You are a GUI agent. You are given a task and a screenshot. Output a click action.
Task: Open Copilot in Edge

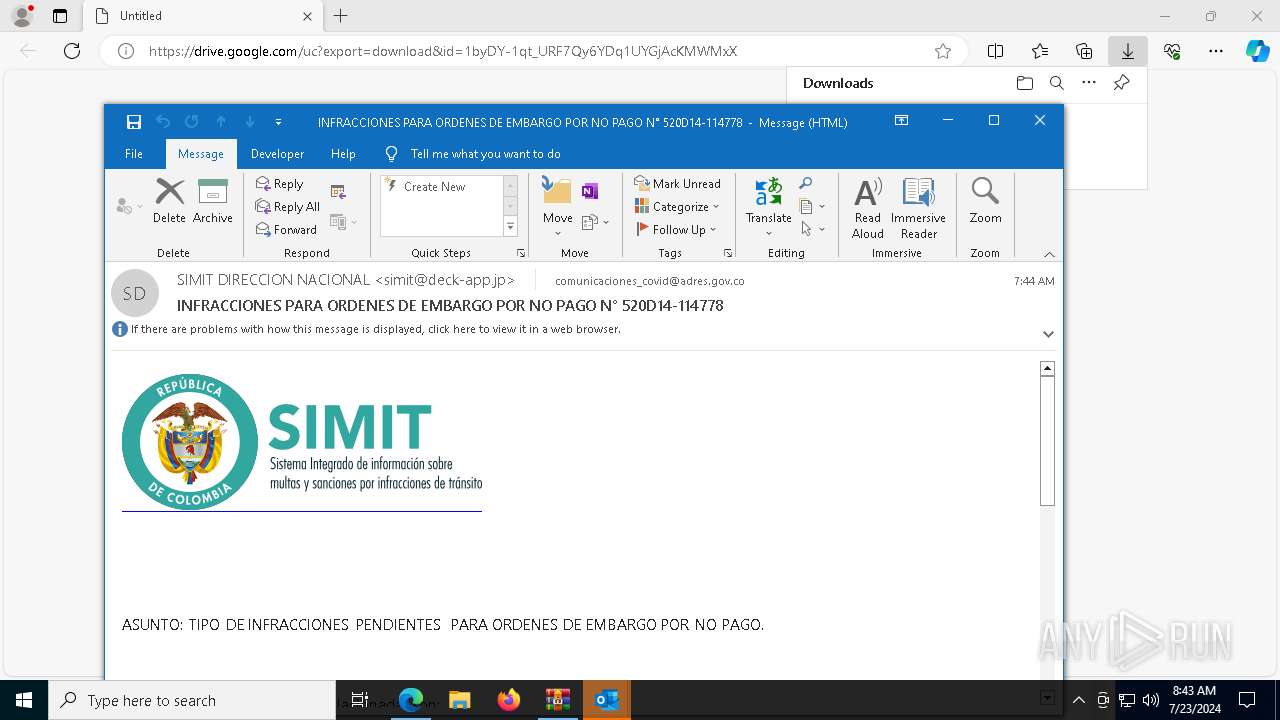[1257, 51]
